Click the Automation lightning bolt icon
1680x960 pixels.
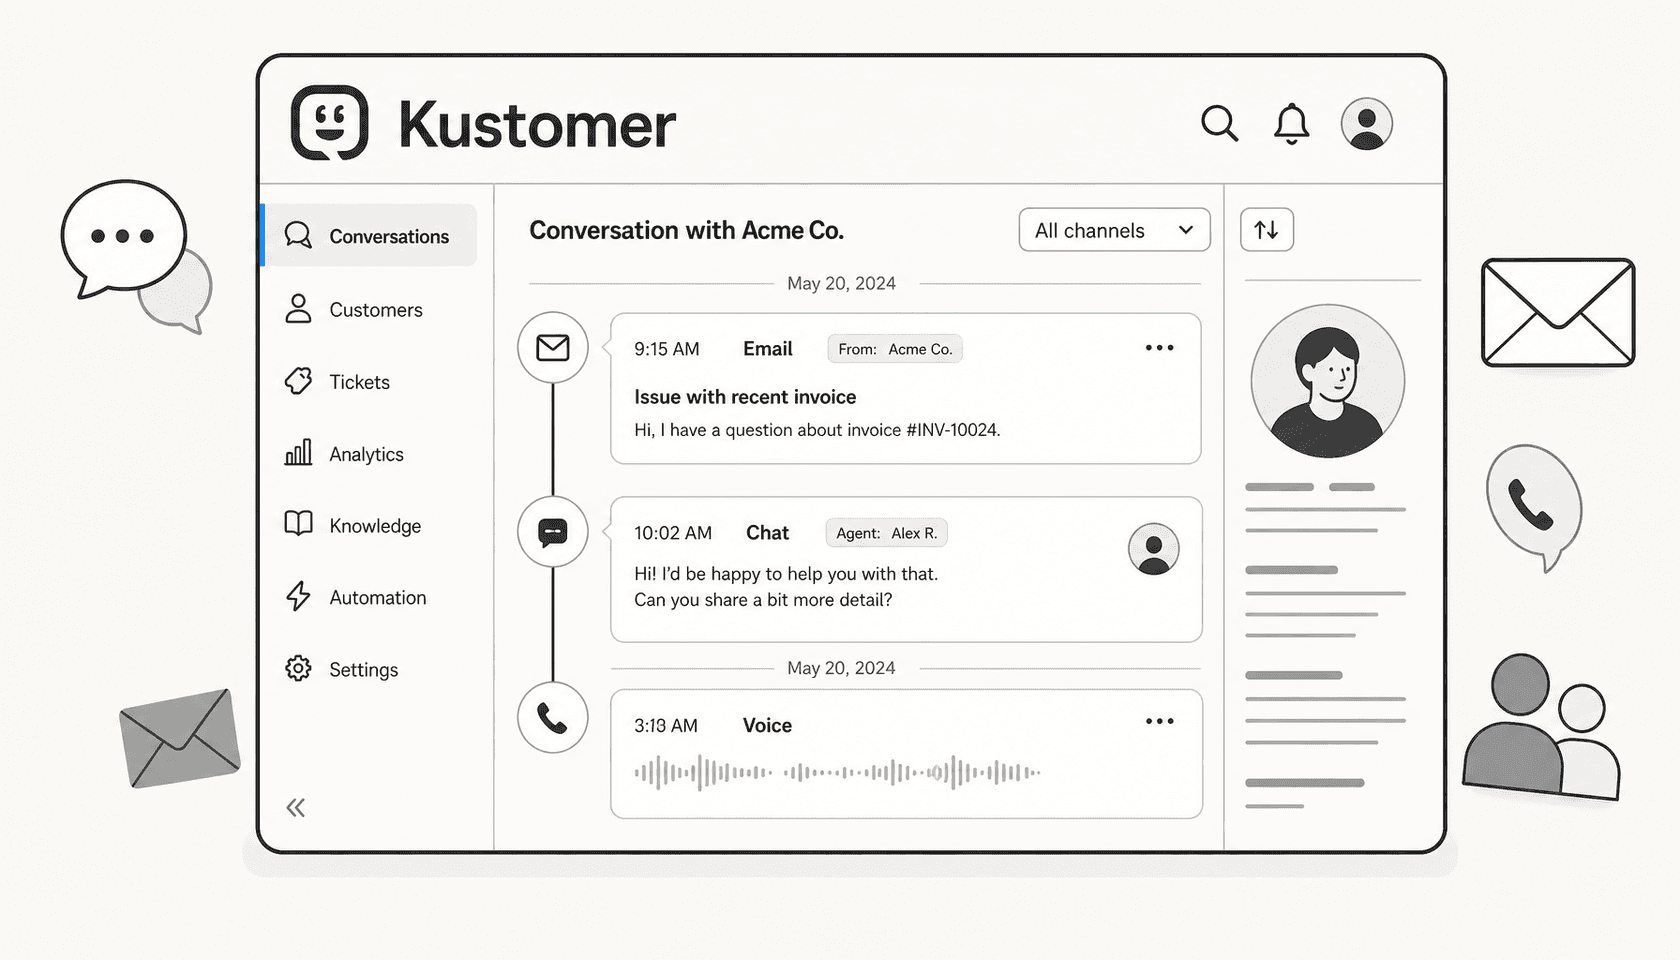pyautogui.click(x=298, y=596)
